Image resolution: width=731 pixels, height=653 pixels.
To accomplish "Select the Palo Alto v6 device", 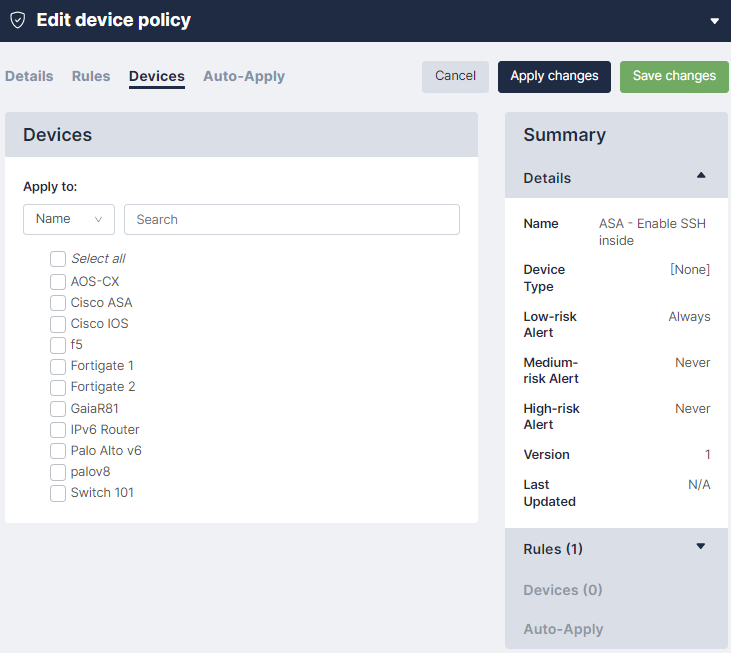I will click(x=58, y=451).
